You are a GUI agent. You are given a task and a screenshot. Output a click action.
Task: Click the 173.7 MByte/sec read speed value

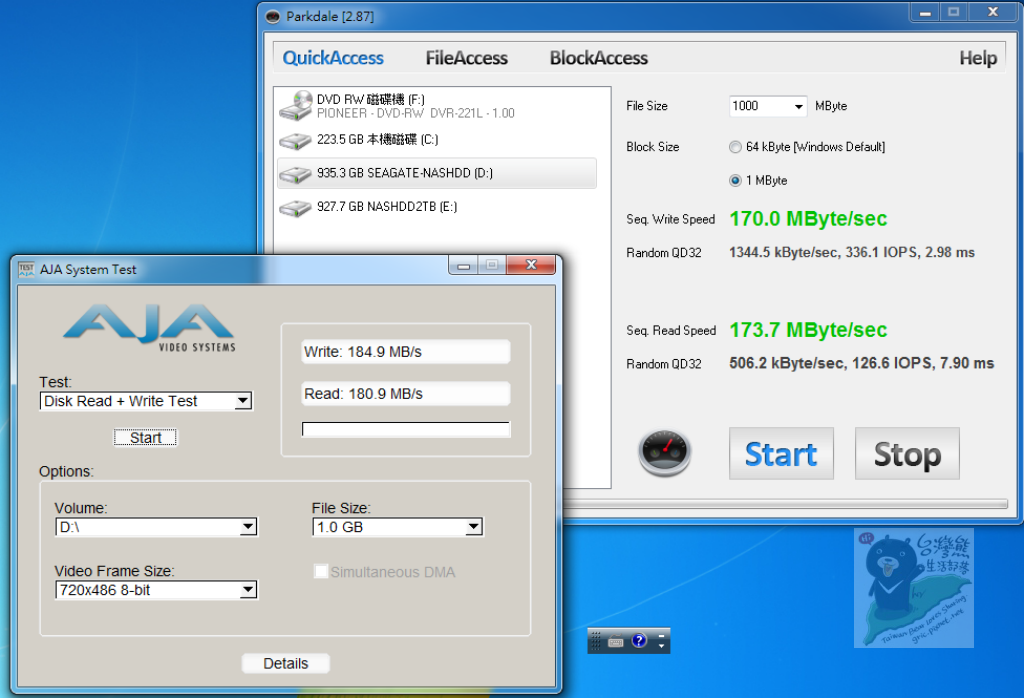808,330
